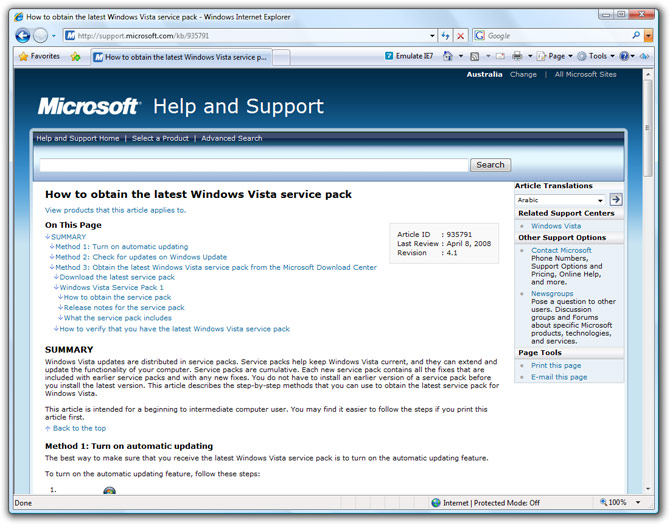This screenshot has height=525, width=670.
Task: Click the scrollbar down arrow
Action: coord(648,489)
